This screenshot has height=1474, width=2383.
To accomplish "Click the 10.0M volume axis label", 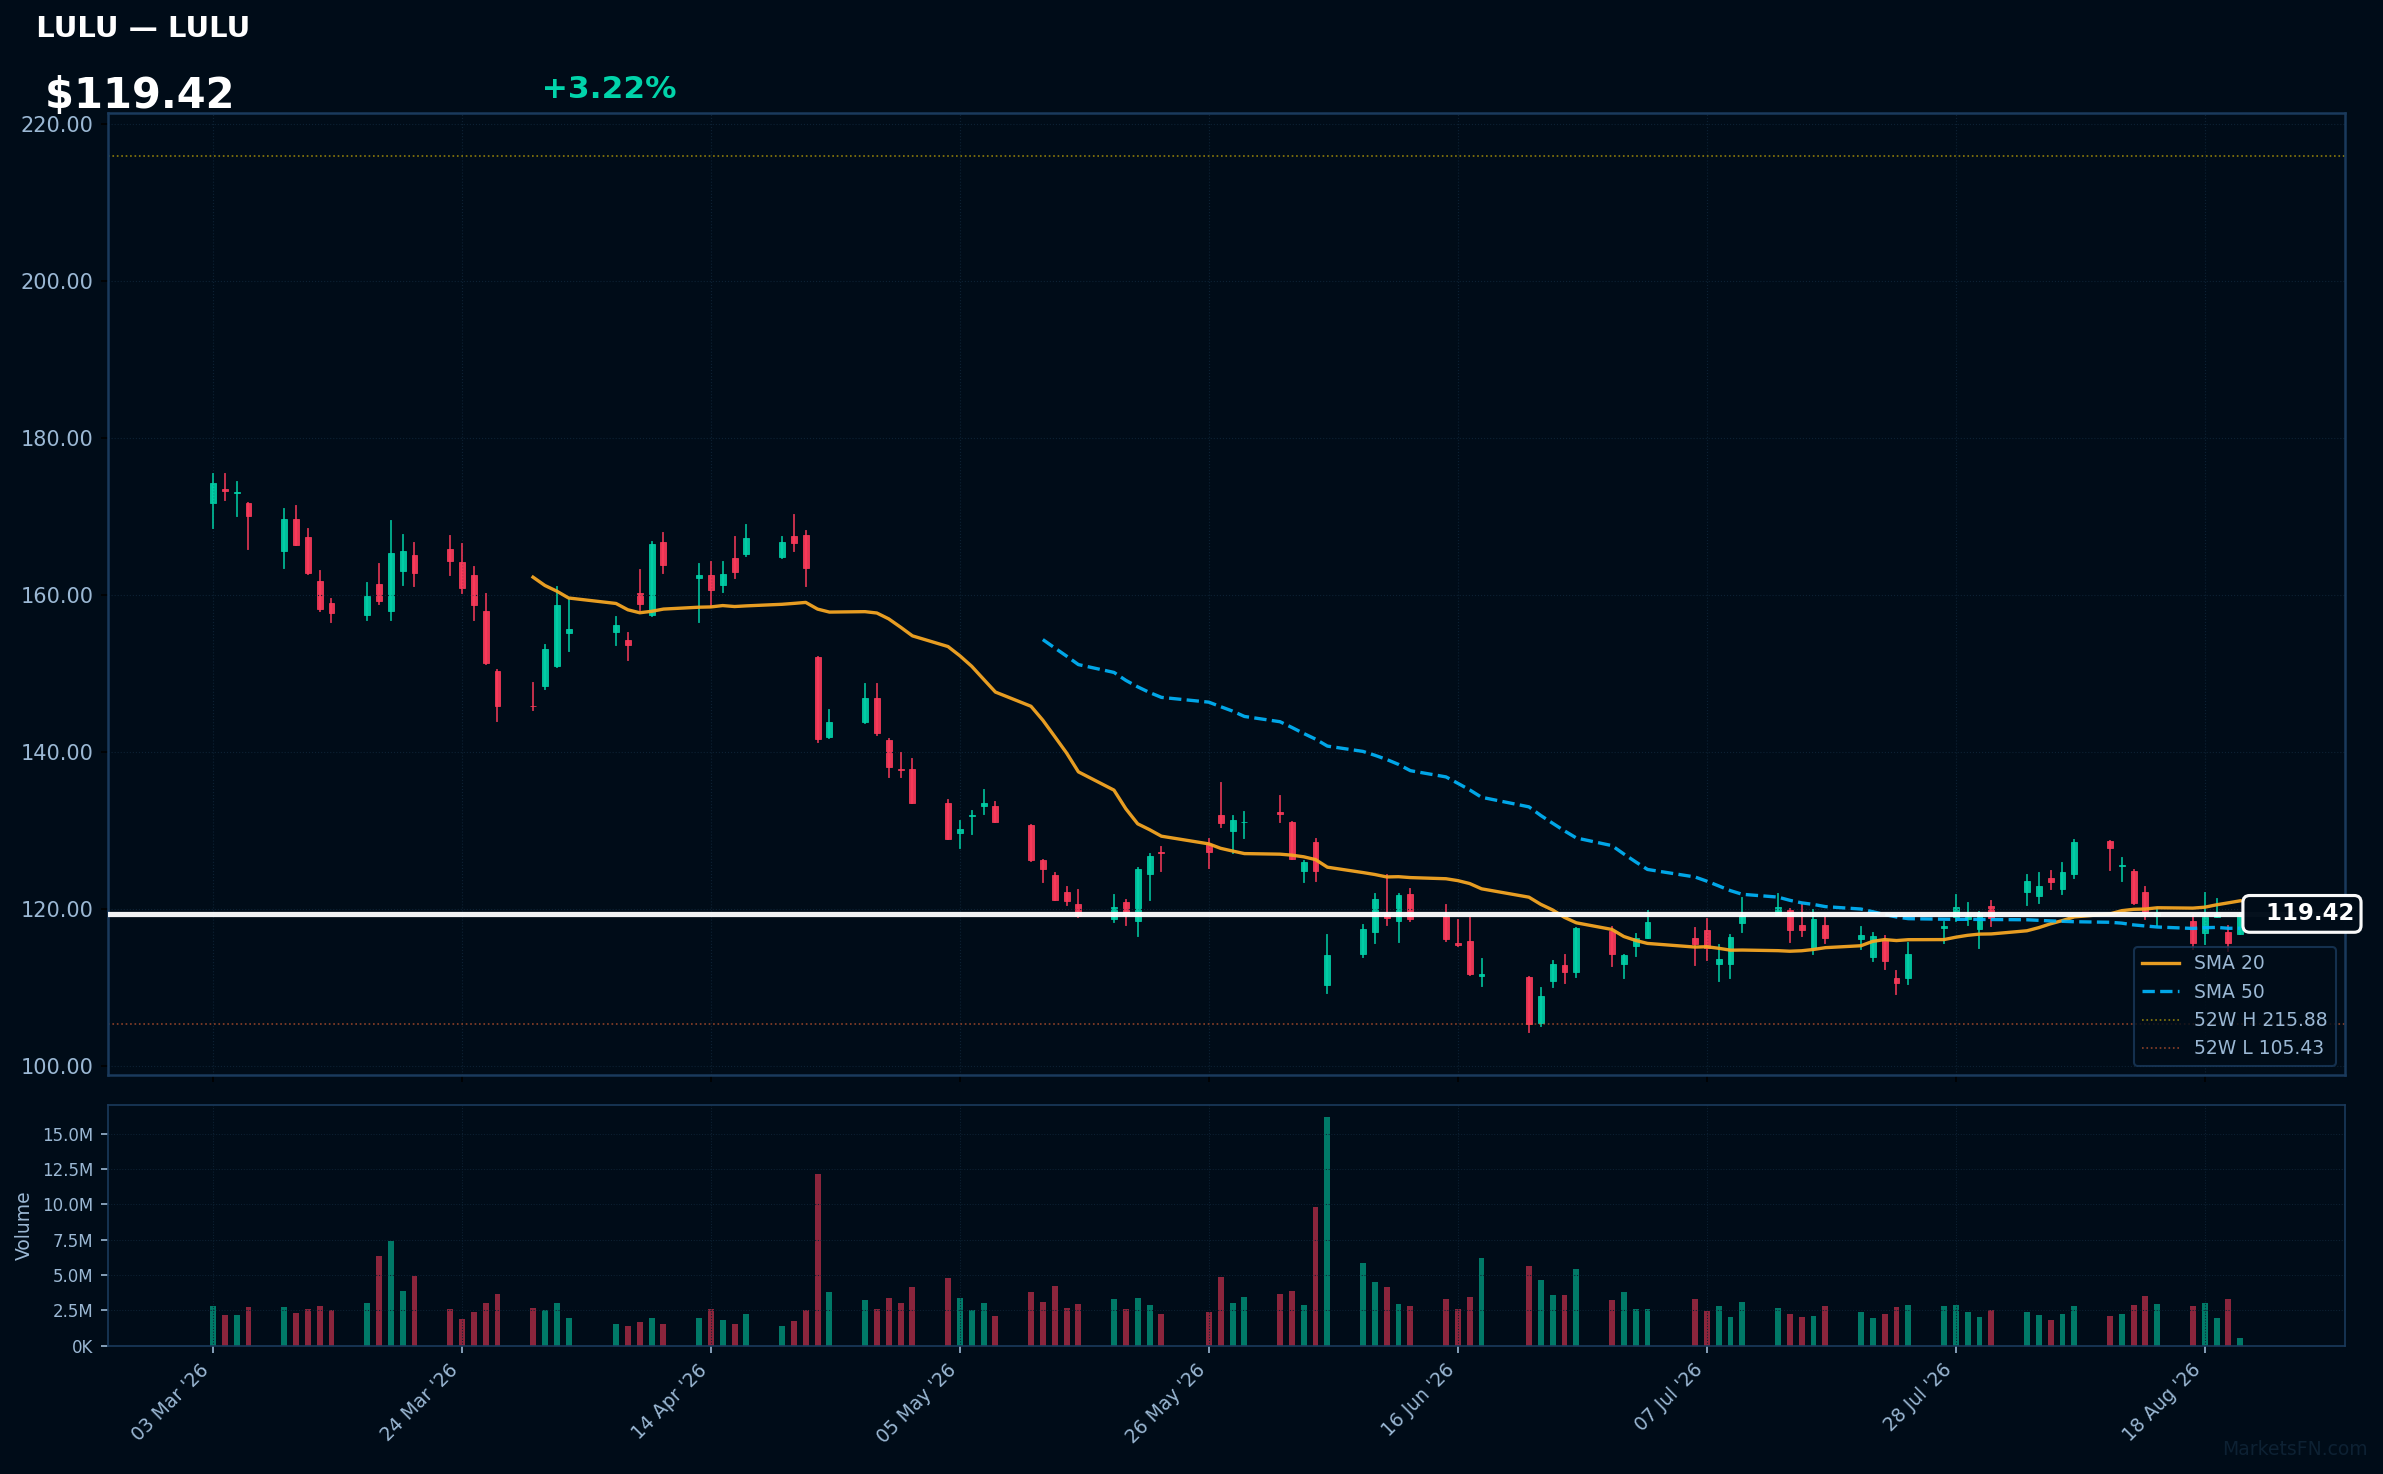I will tap(68, 1205).
